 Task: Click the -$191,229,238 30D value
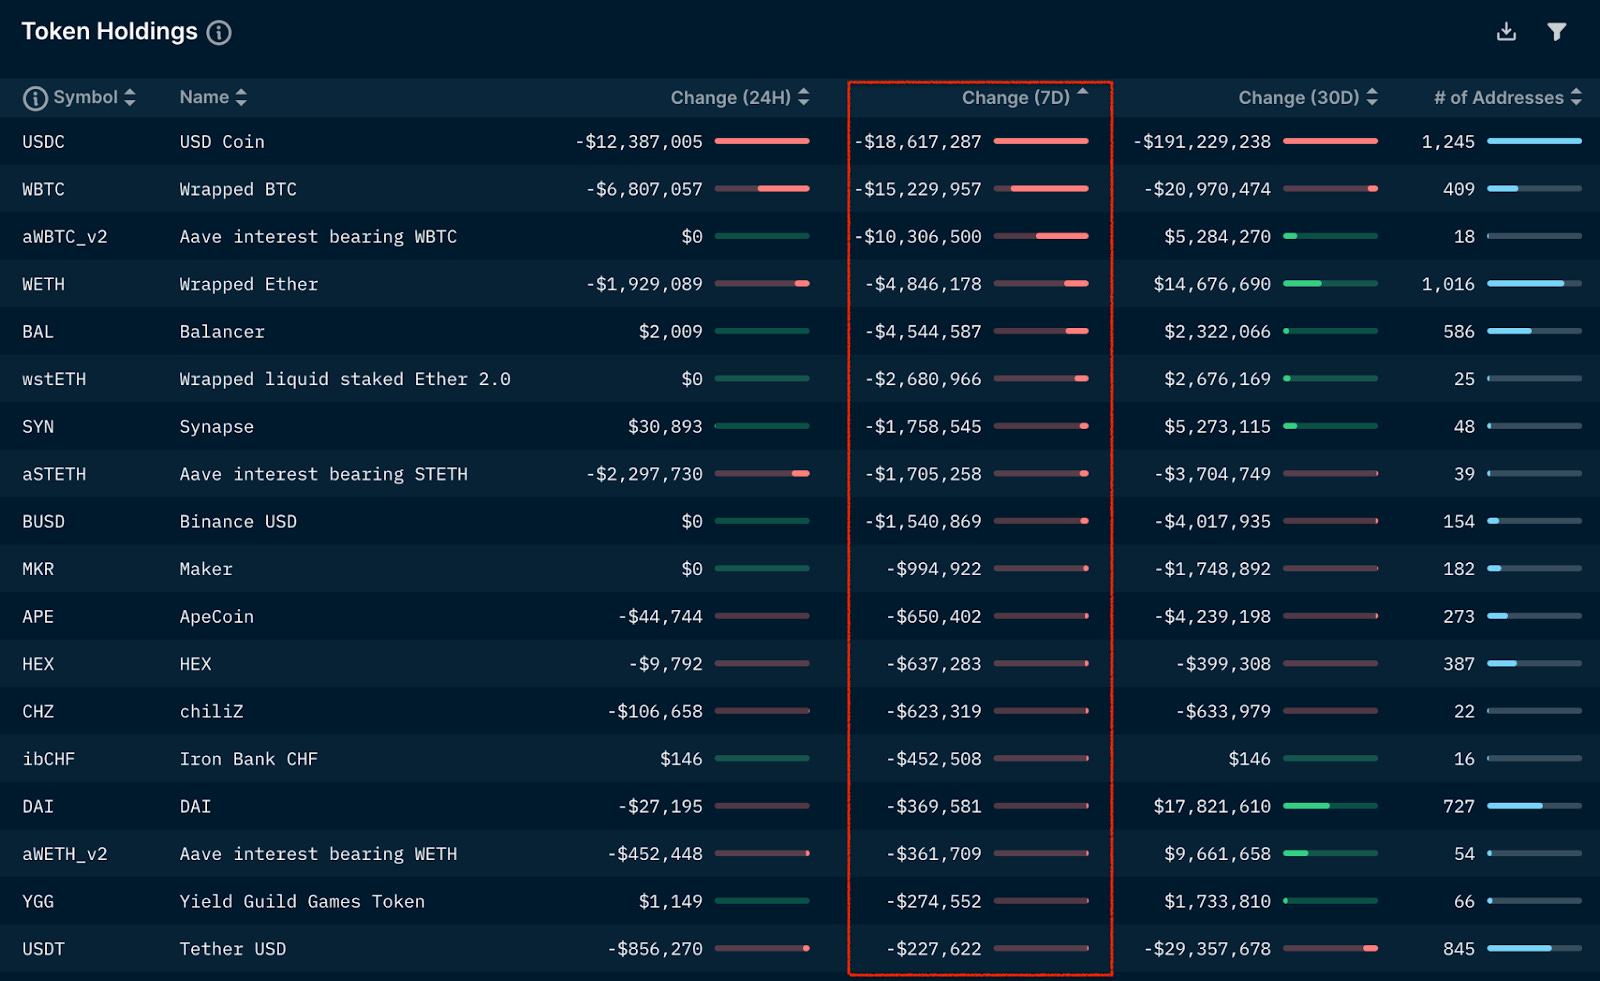coord(1202,142)
